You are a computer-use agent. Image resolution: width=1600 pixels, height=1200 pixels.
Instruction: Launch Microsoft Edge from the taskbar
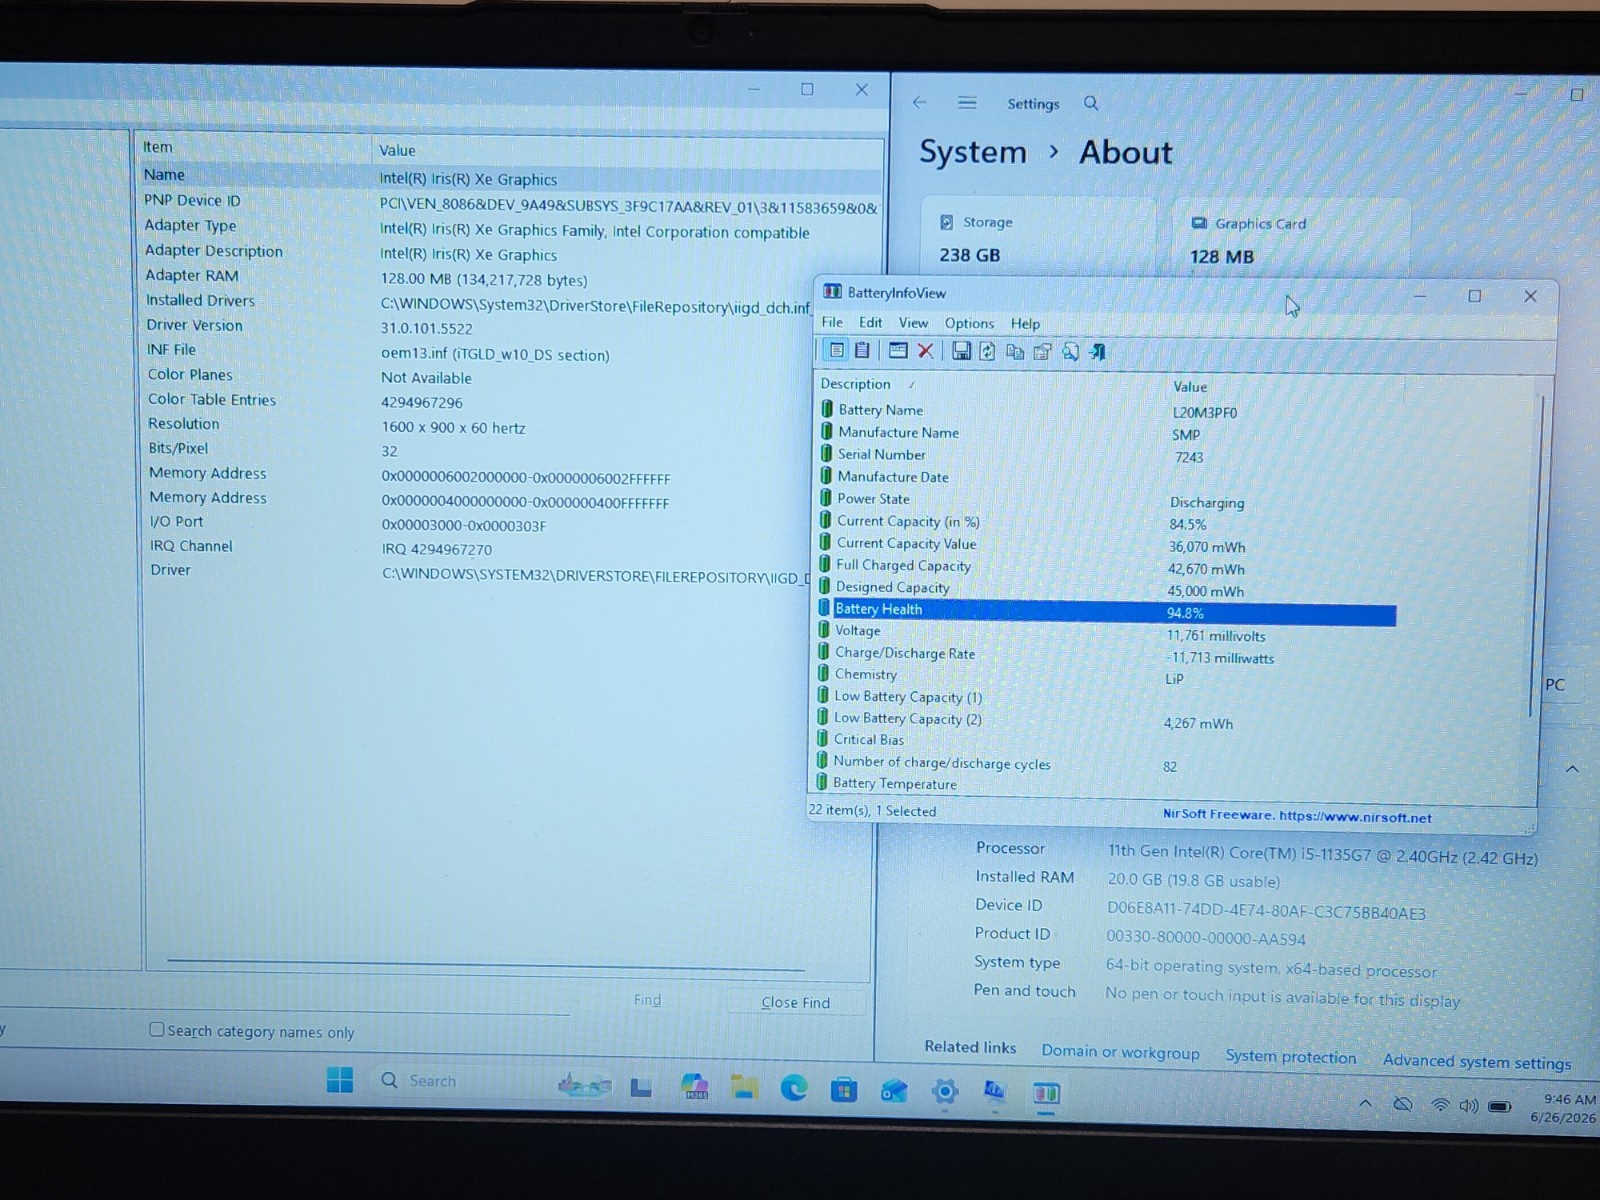794,1088
